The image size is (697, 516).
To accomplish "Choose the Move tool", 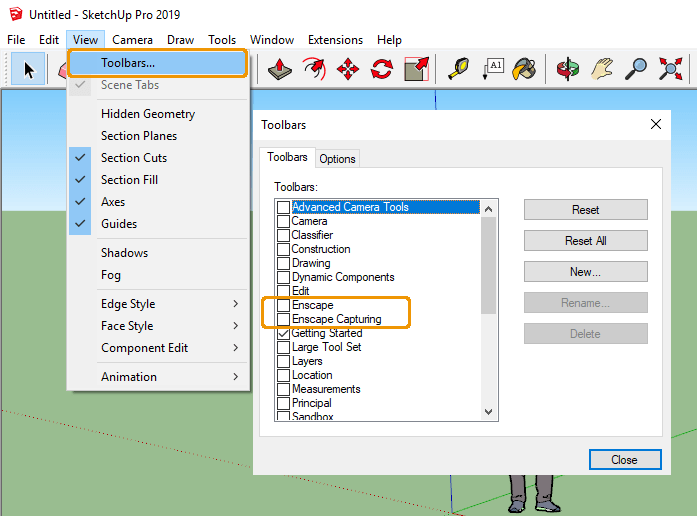I will click(348, 69).
